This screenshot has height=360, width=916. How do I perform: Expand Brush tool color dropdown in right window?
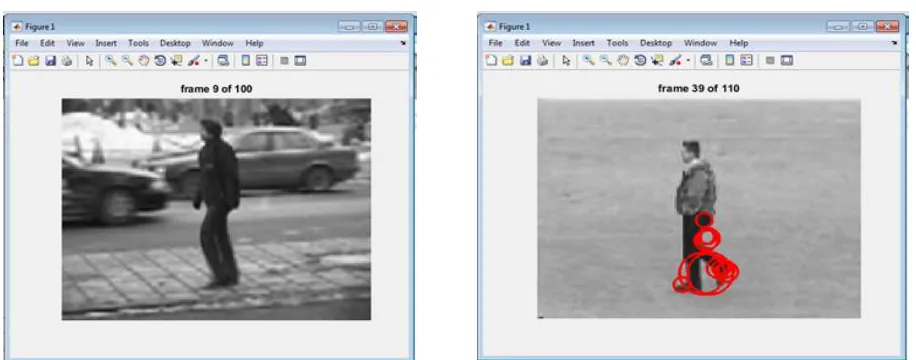(688, 60)
